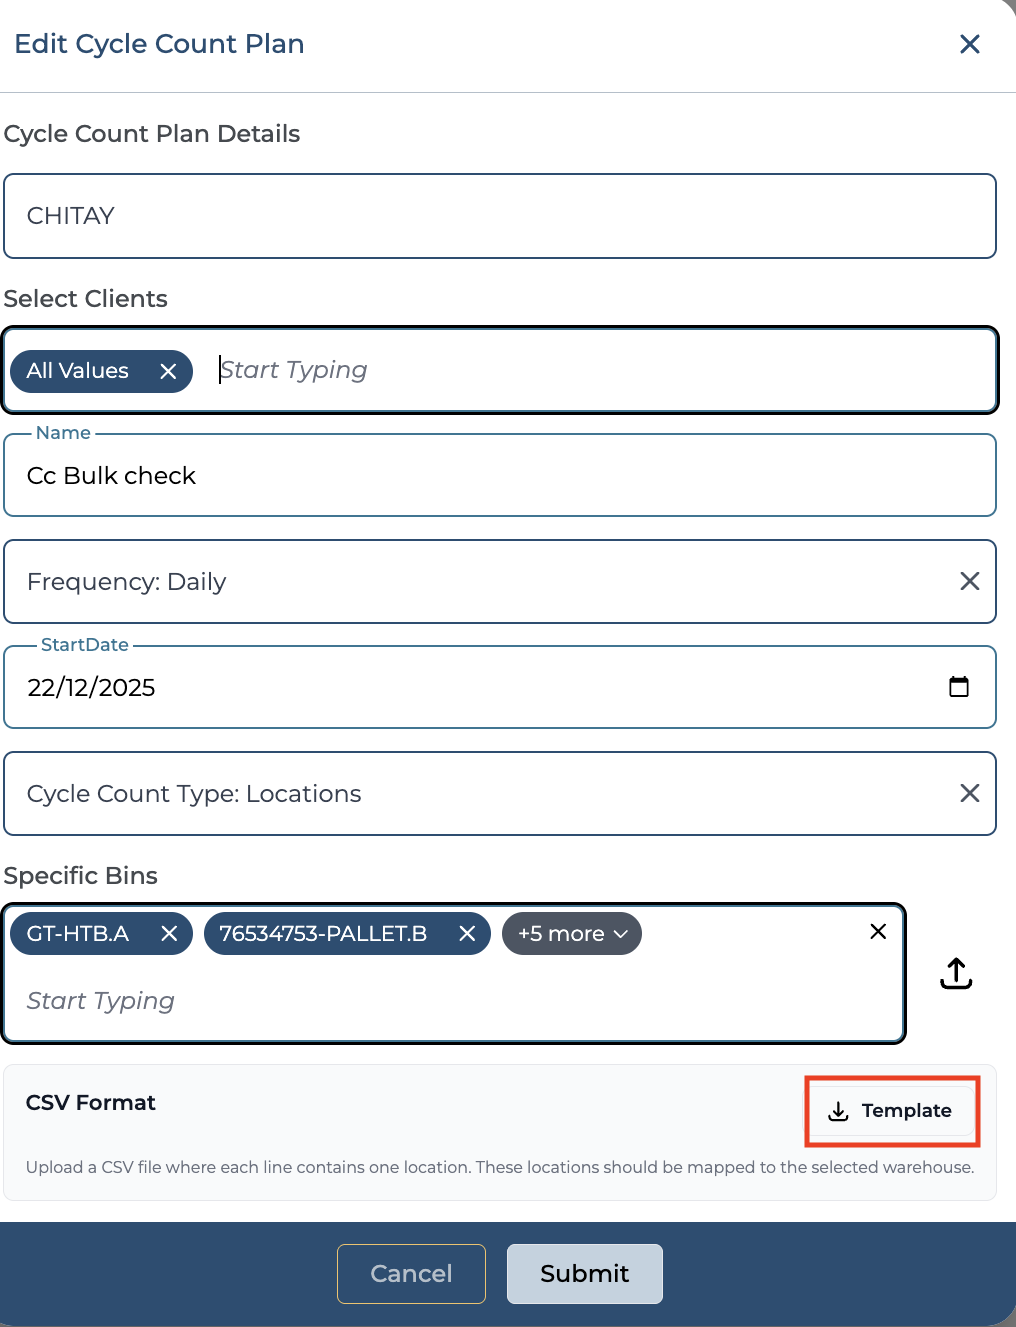The height and width of the screenshot is (1327, 1016).
Task: Open the CHITAY warehouse dropdown
Action: (x=500, y=216)
